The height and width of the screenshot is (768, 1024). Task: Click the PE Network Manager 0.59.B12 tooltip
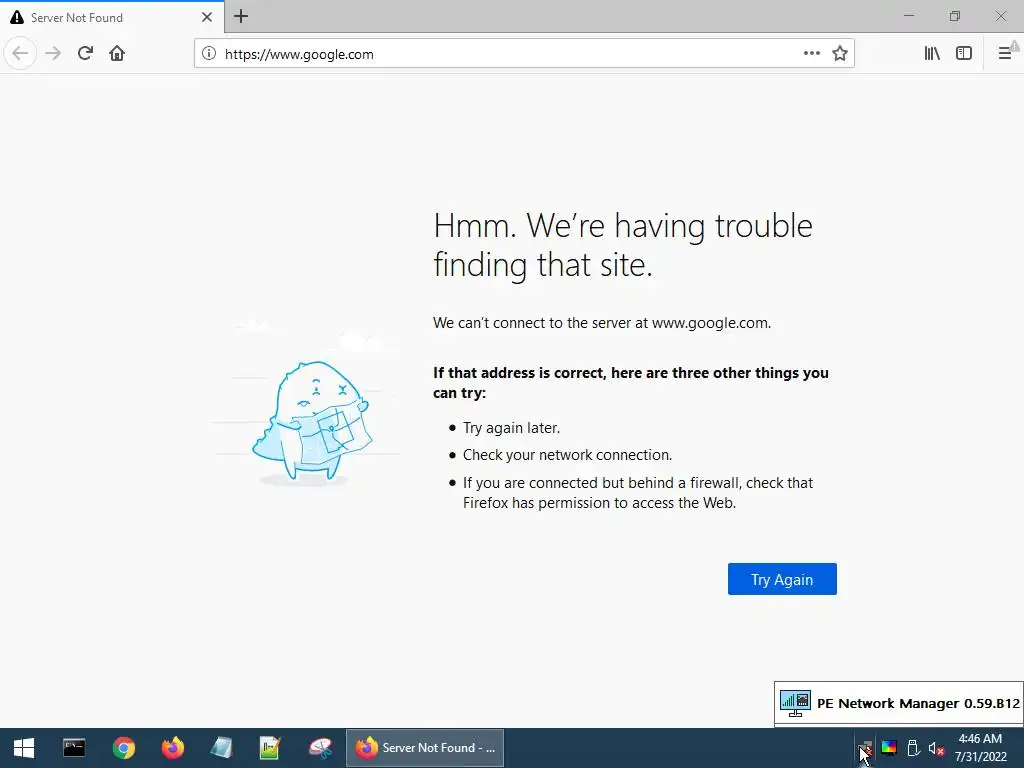[x=899, y=703]
